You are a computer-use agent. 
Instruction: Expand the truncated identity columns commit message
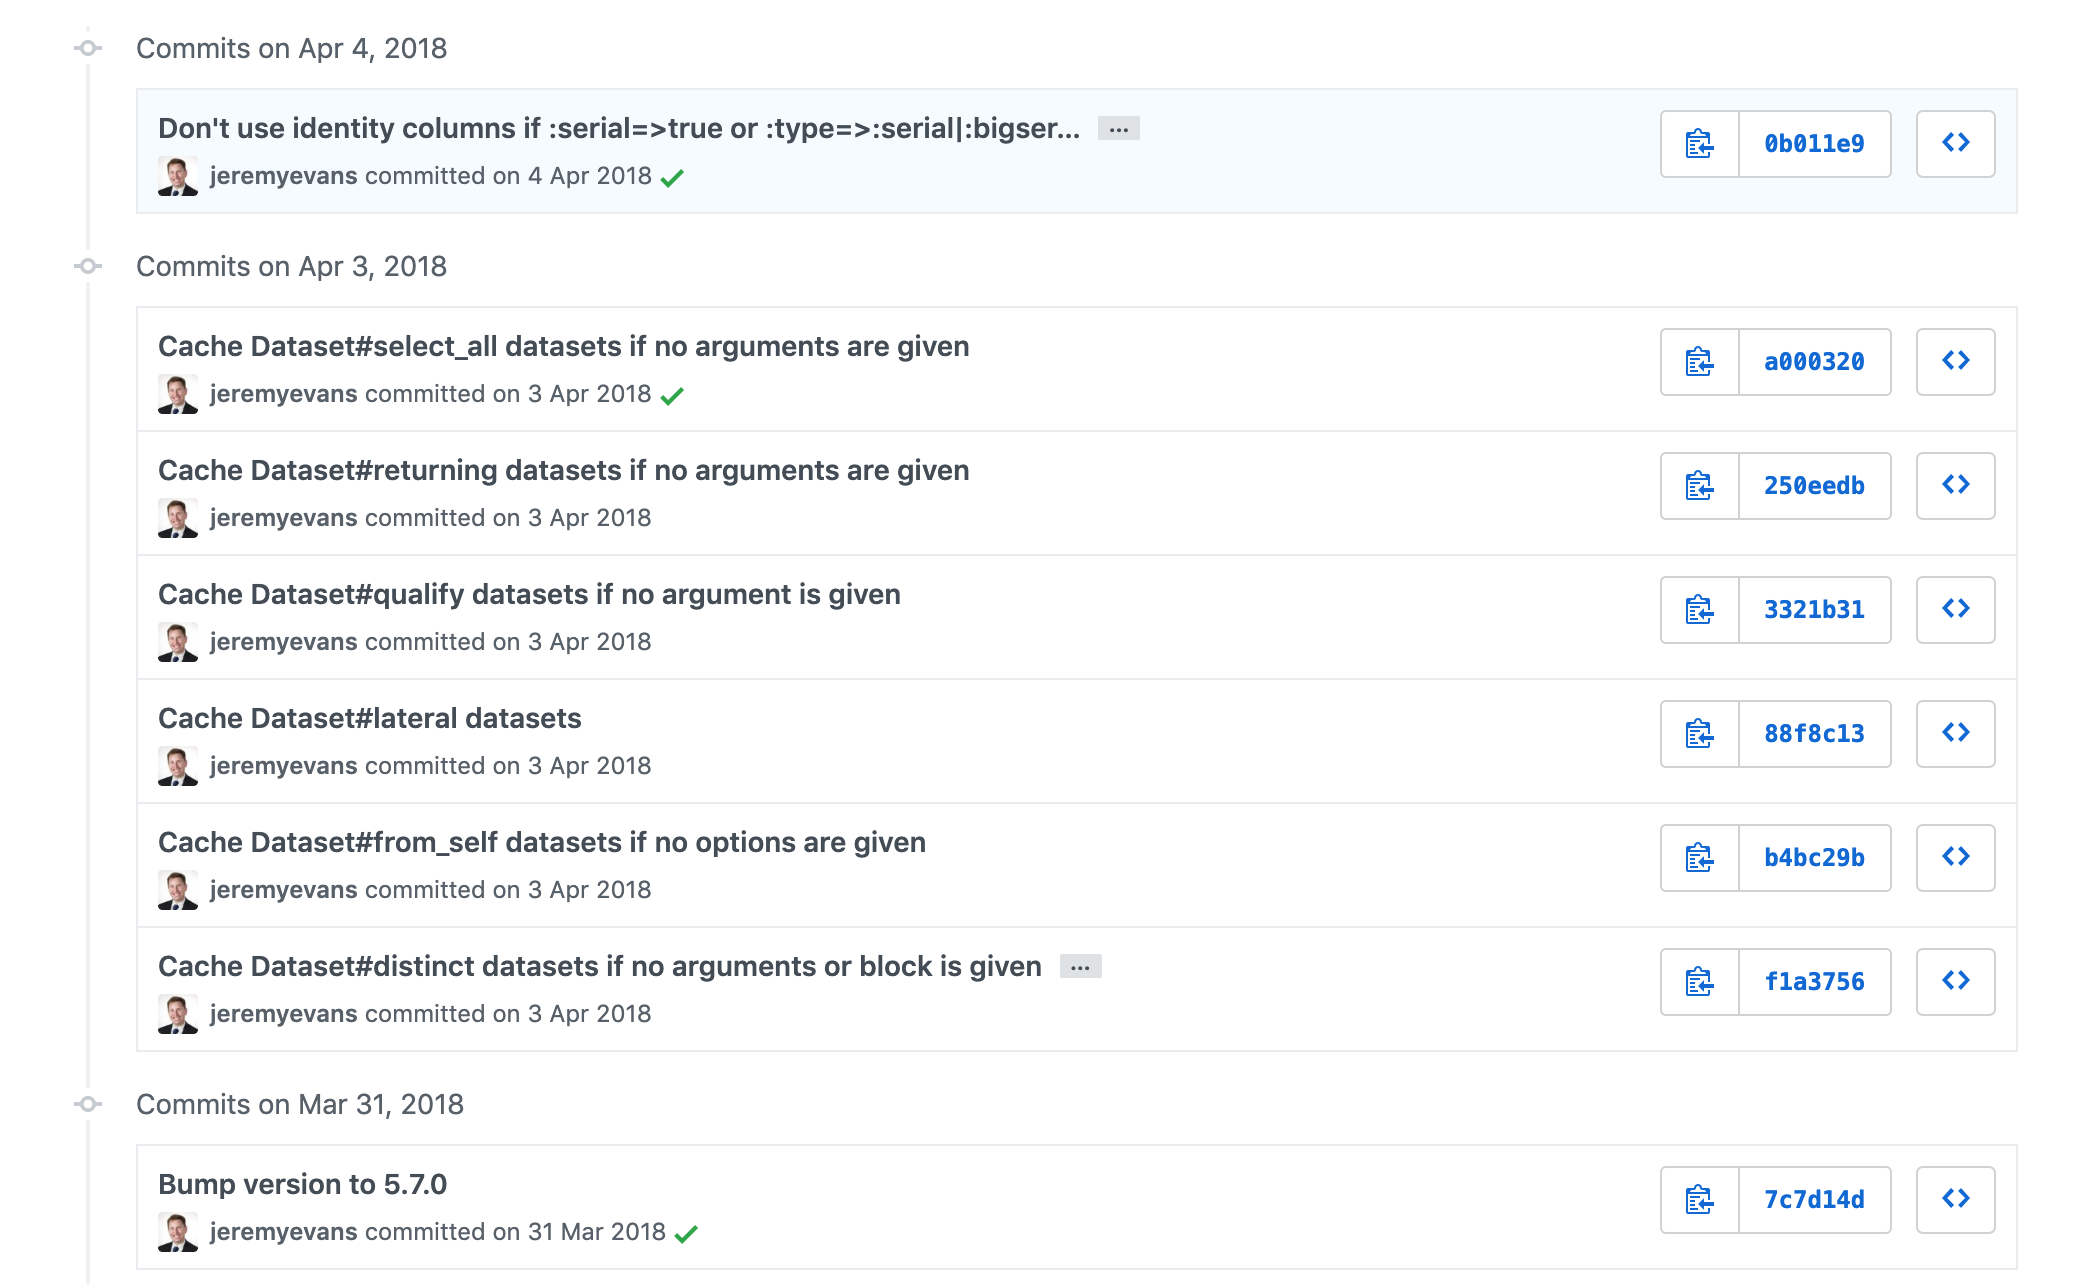tap(1117, 130)
